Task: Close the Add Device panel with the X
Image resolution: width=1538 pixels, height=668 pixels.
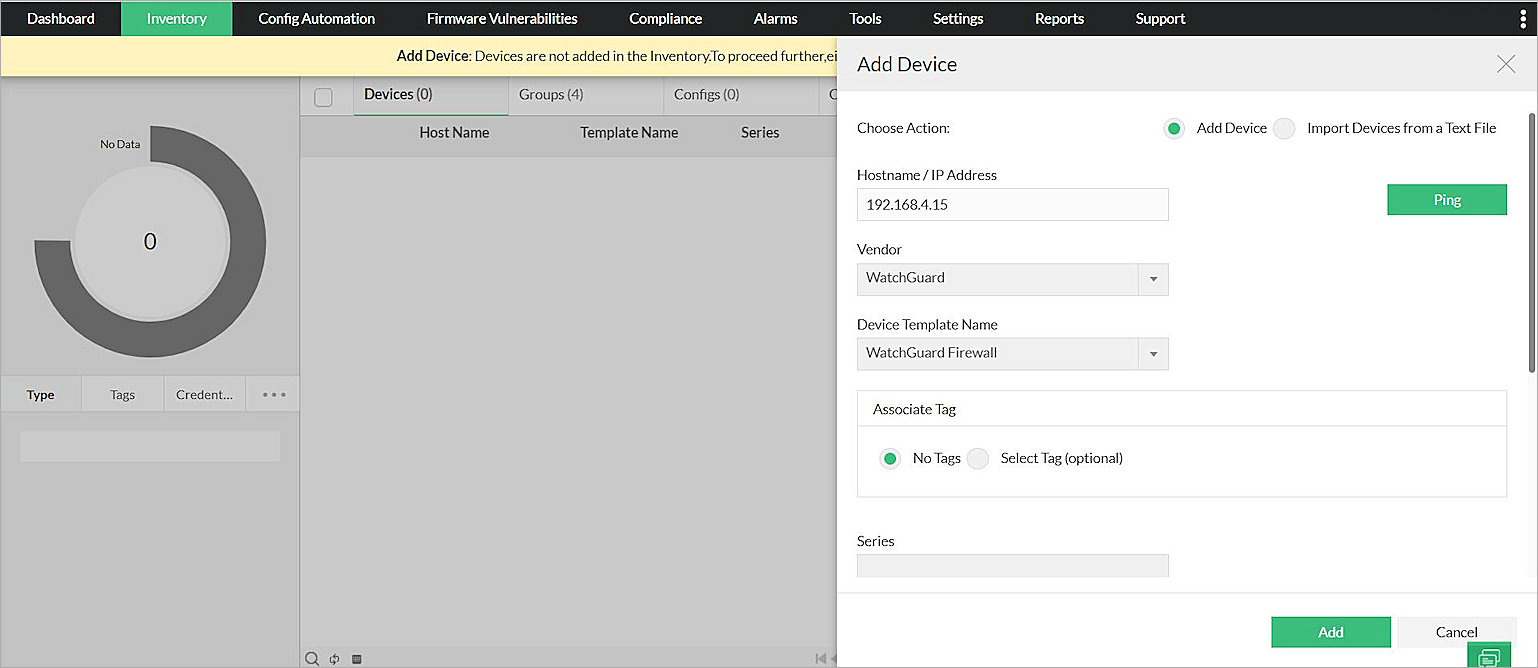Action: [x=1506, y=64]
